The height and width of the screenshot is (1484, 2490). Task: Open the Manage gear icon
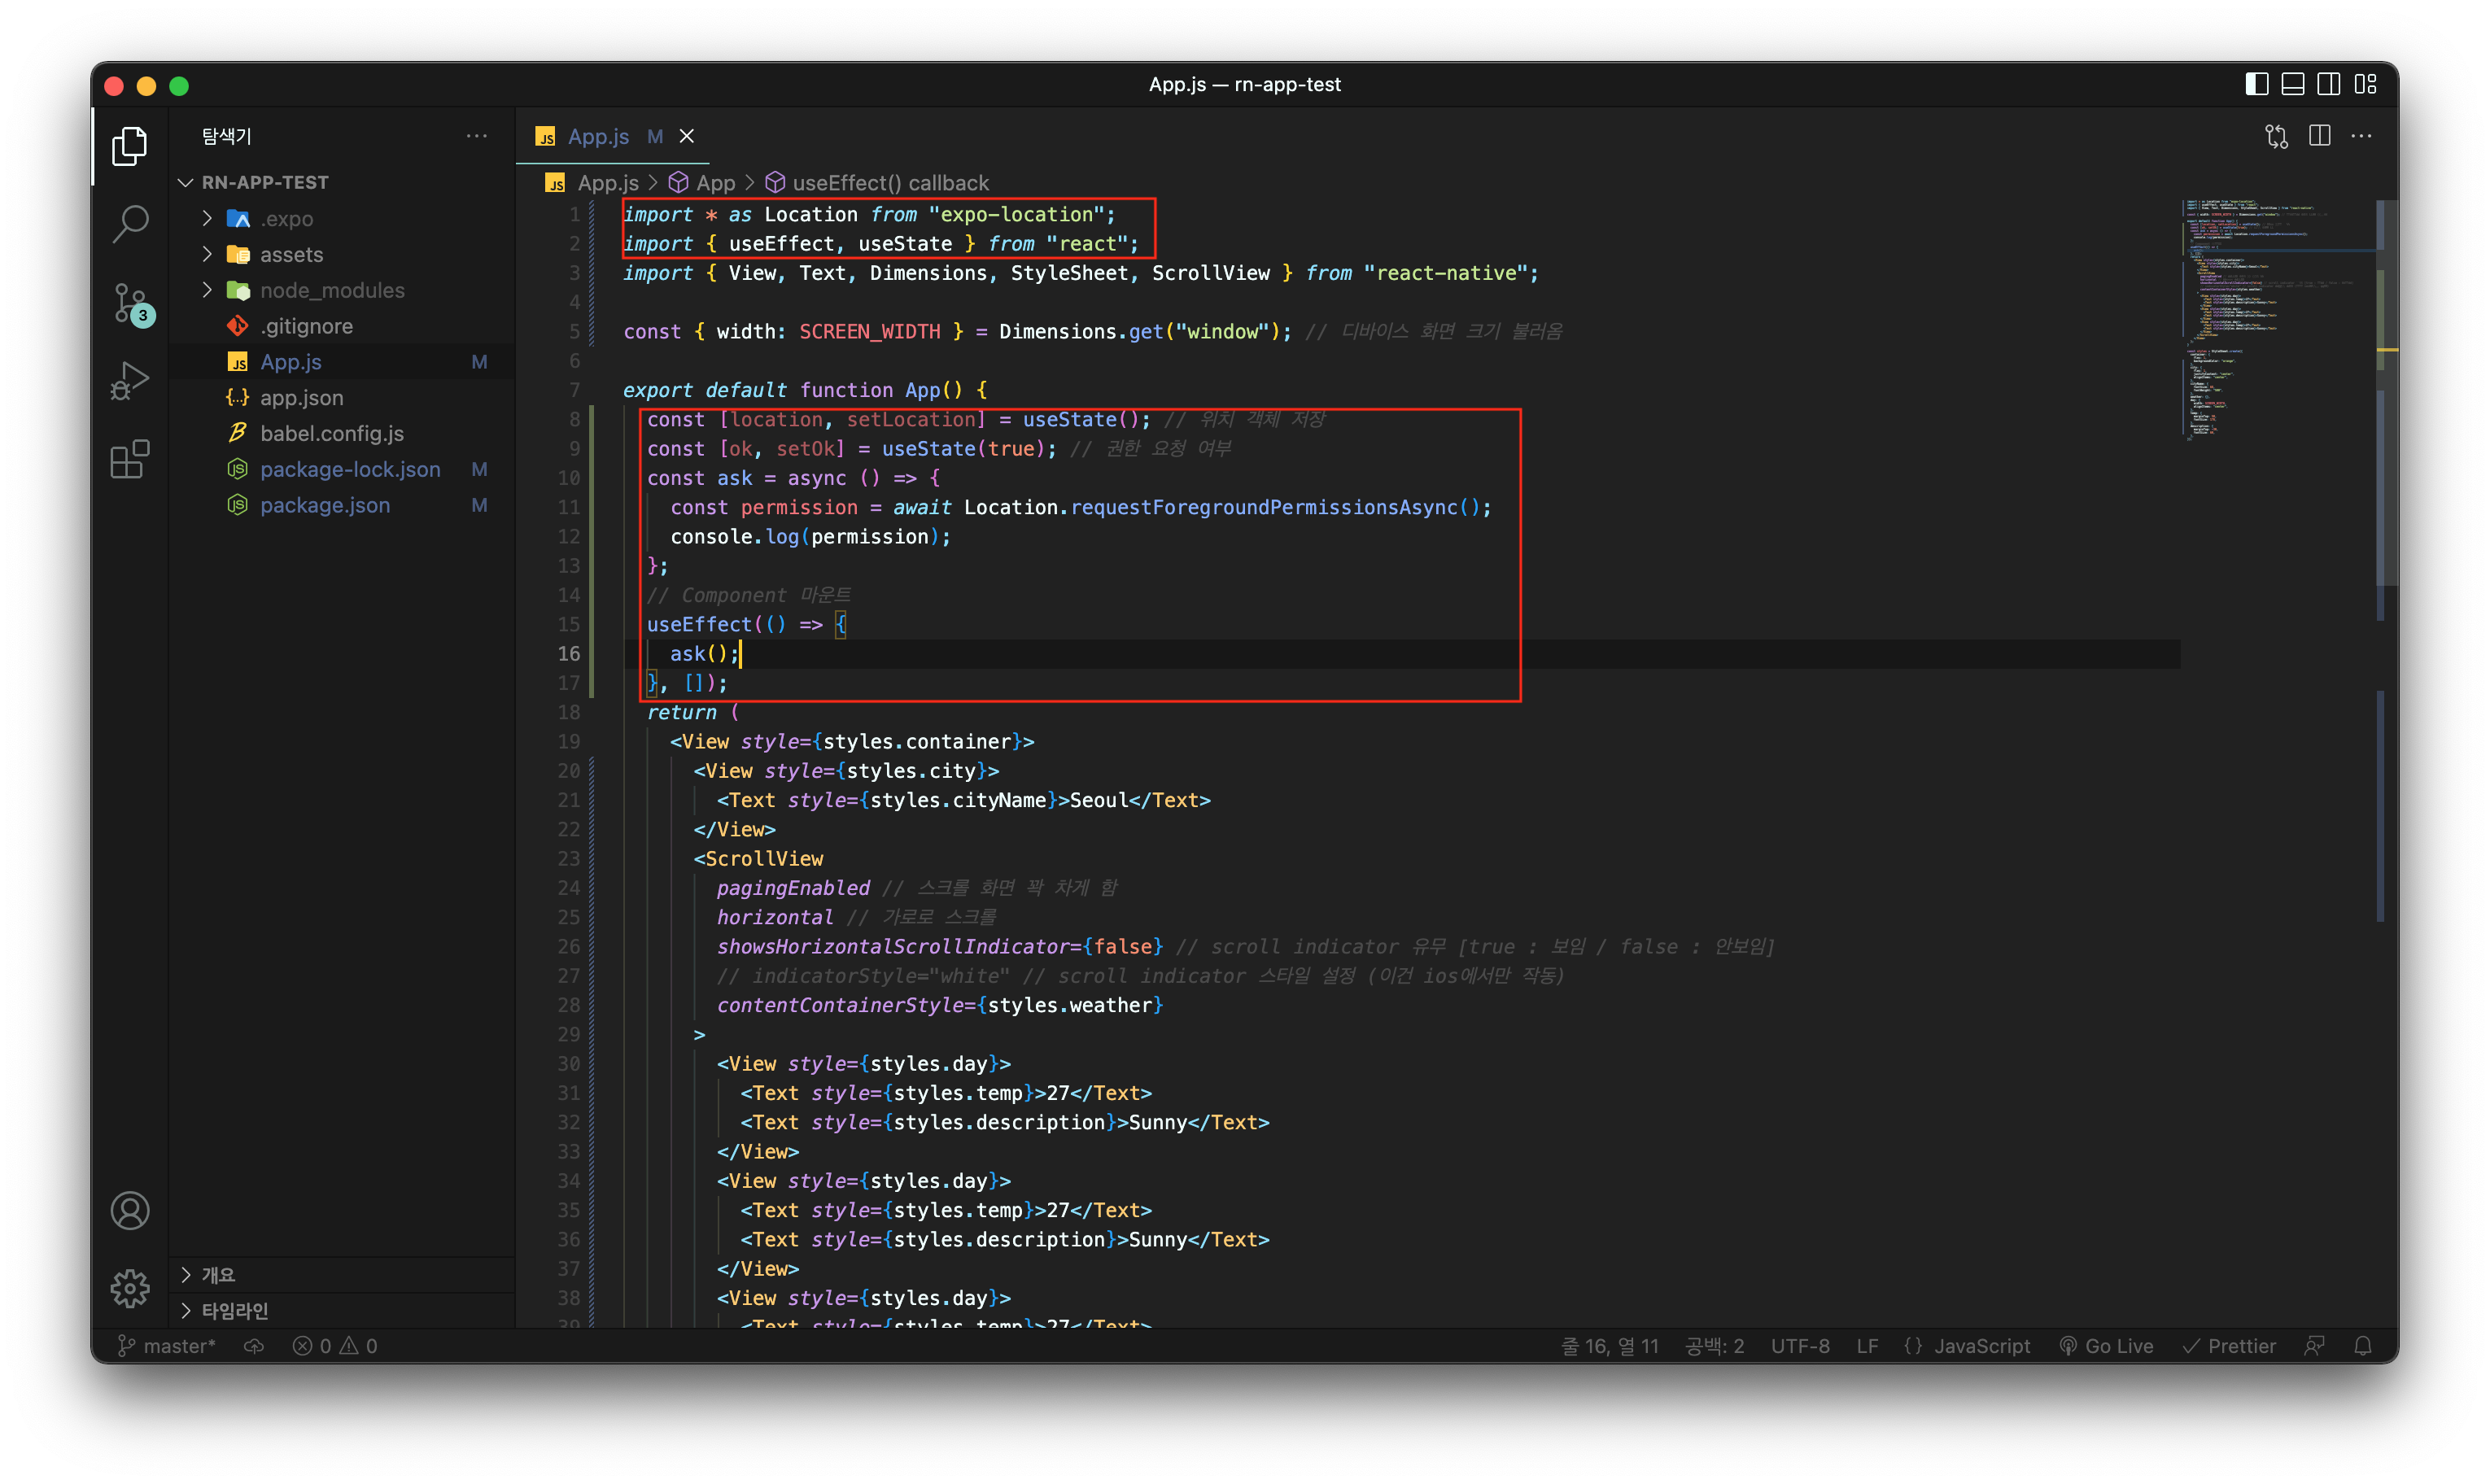coord(130,1289)
